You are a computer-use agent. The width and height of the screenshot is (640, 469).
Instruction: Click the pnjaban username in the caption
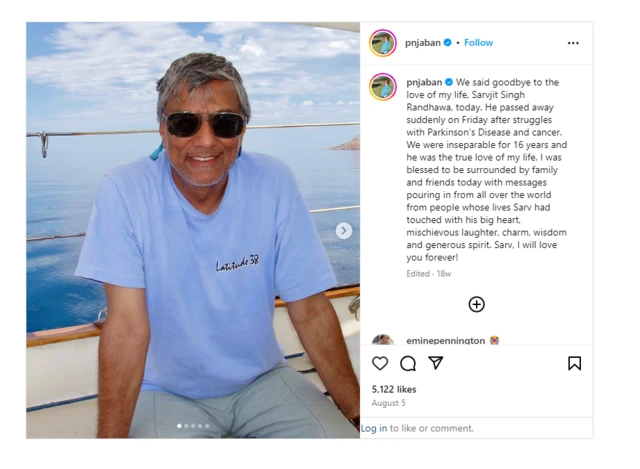(x=423, y=82)
